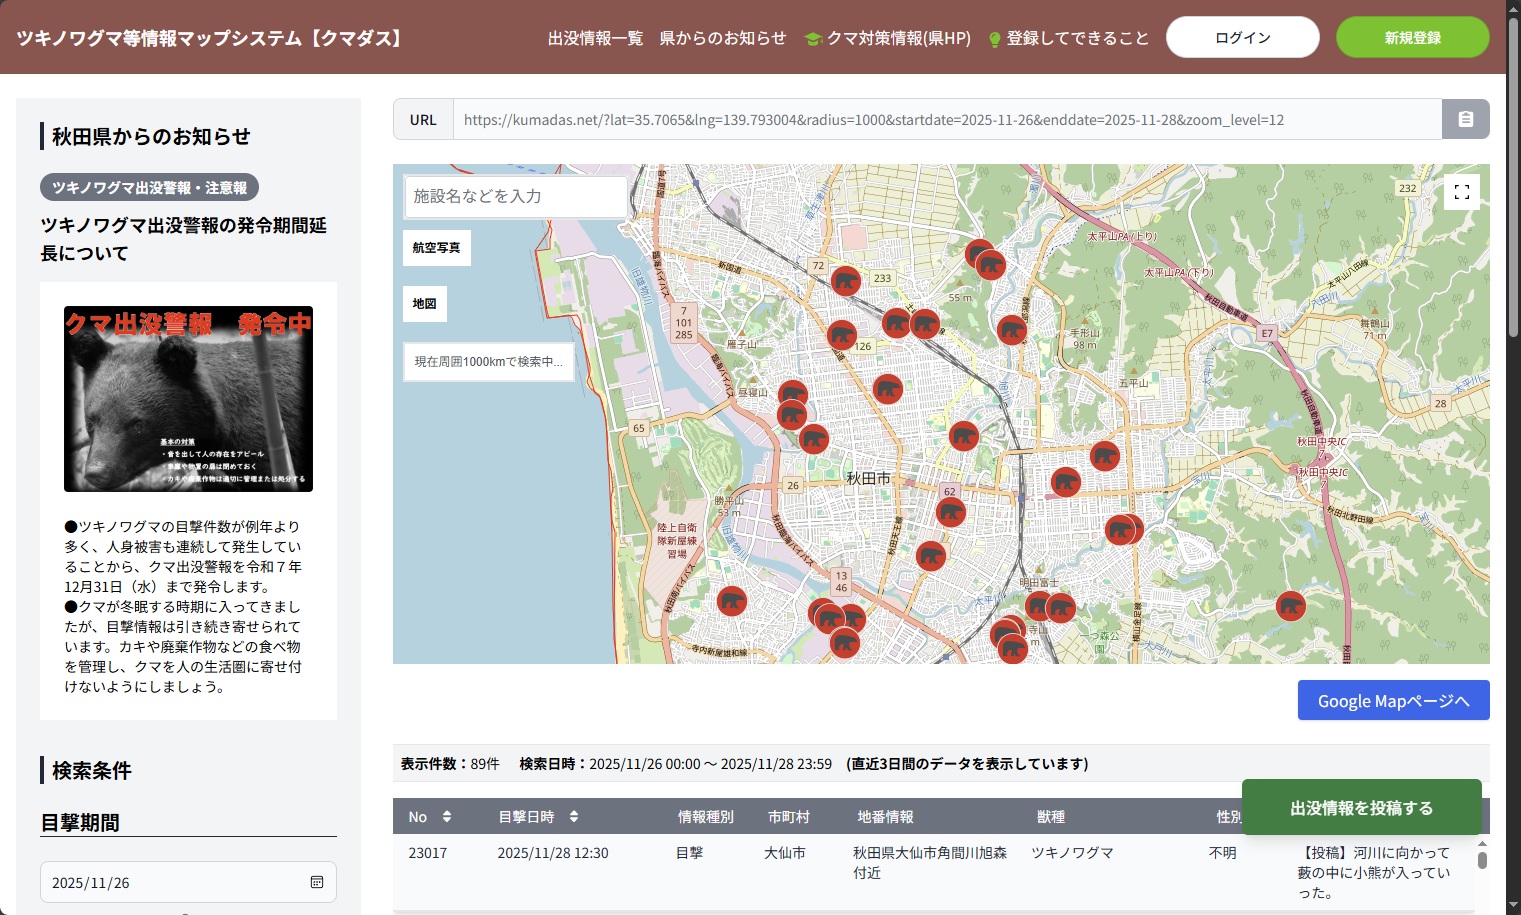Click the bear marker near 陸上自衛隊新屋練習場

coord(734,600)
